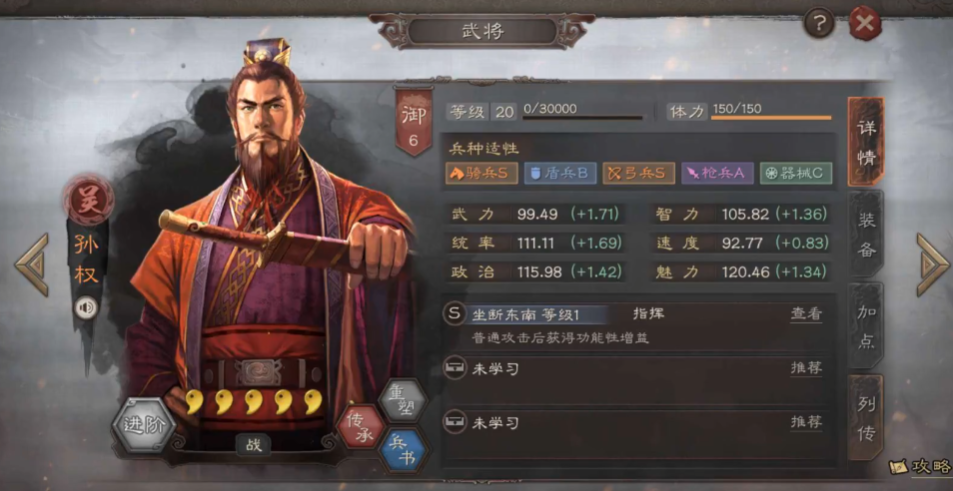Click 推荐 on first unlearned skill slot
The image size is (953, 491).
(806, 368)
